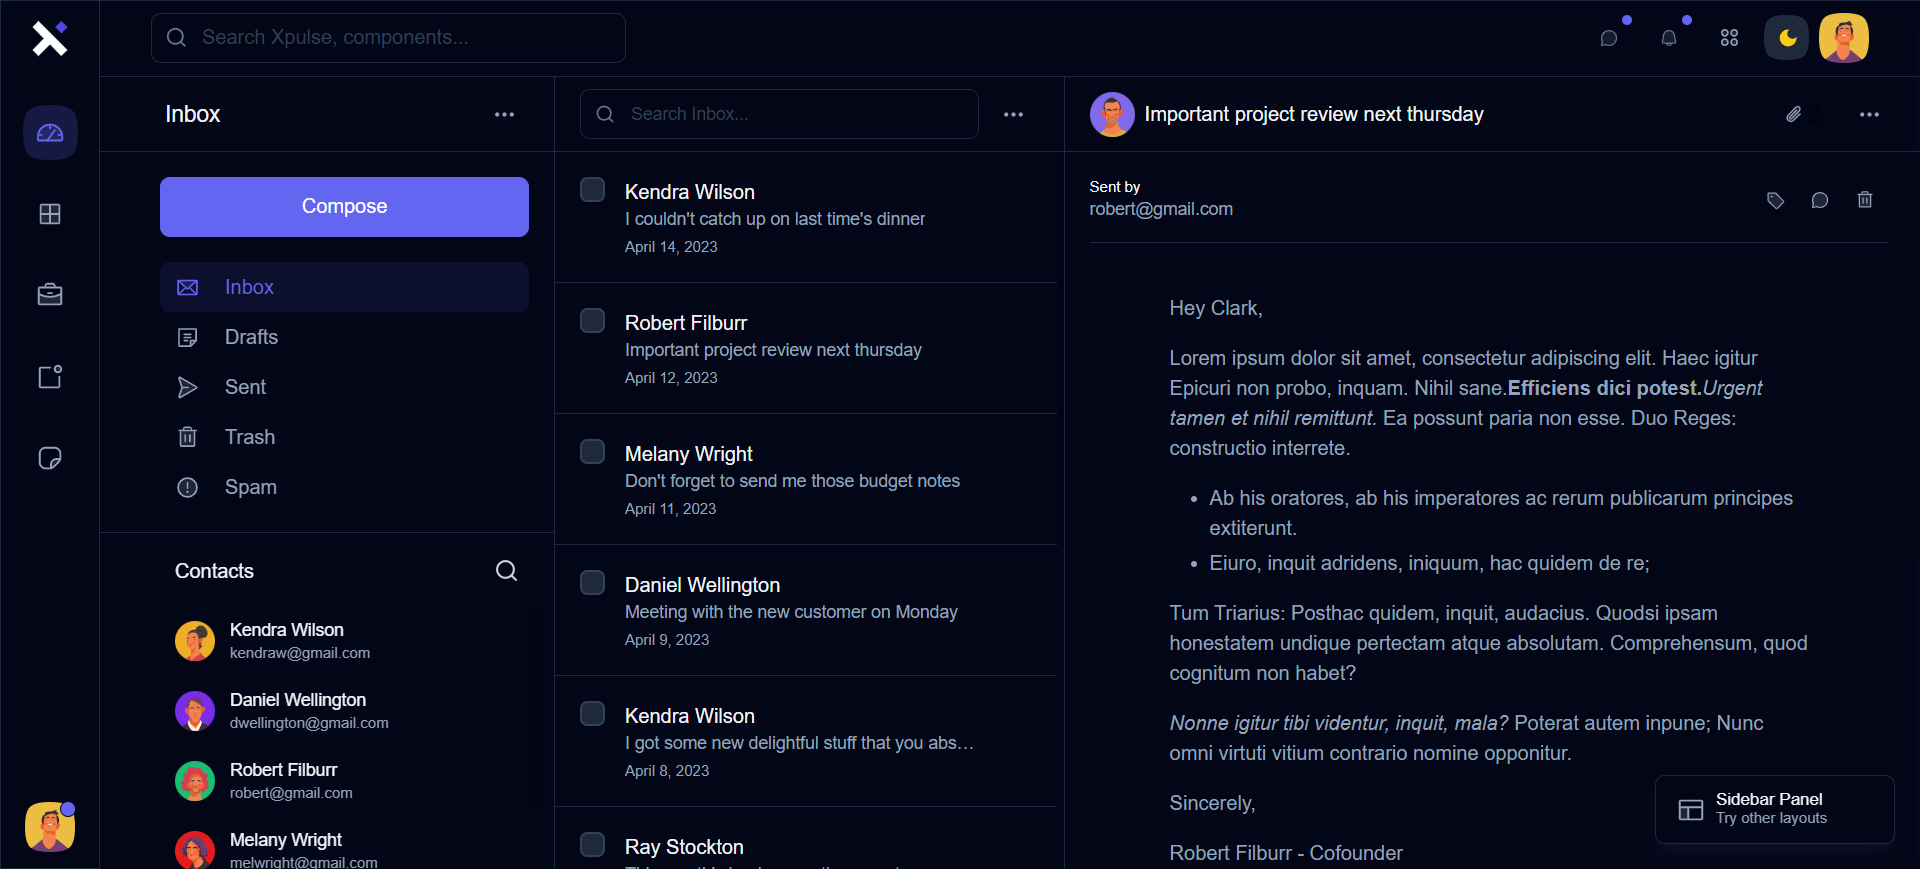The height and width of the screenshot is (869, 1920).
Task: Click the briefcase icon in left sidebar
Action: point(50,295)
